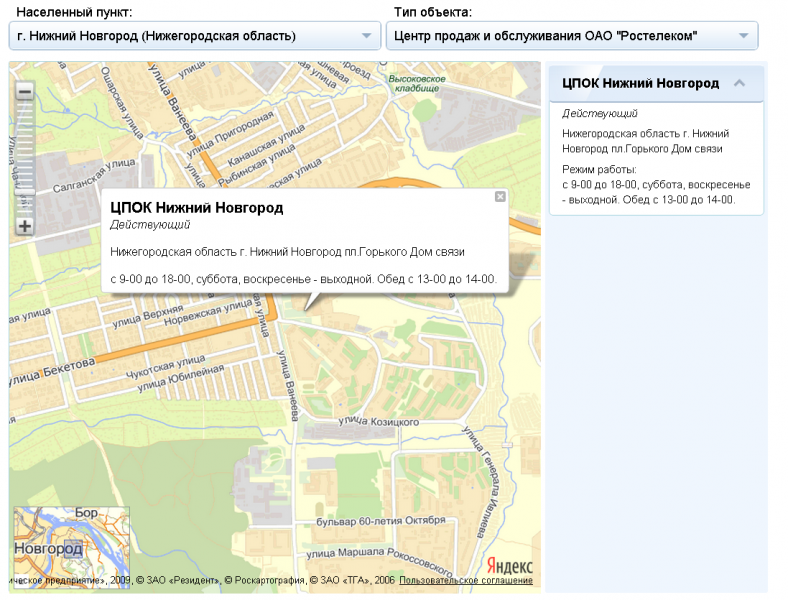Click the Режим работы label in sidebar
The height and width of the screenshot is (600, 788).
point(599,169)
